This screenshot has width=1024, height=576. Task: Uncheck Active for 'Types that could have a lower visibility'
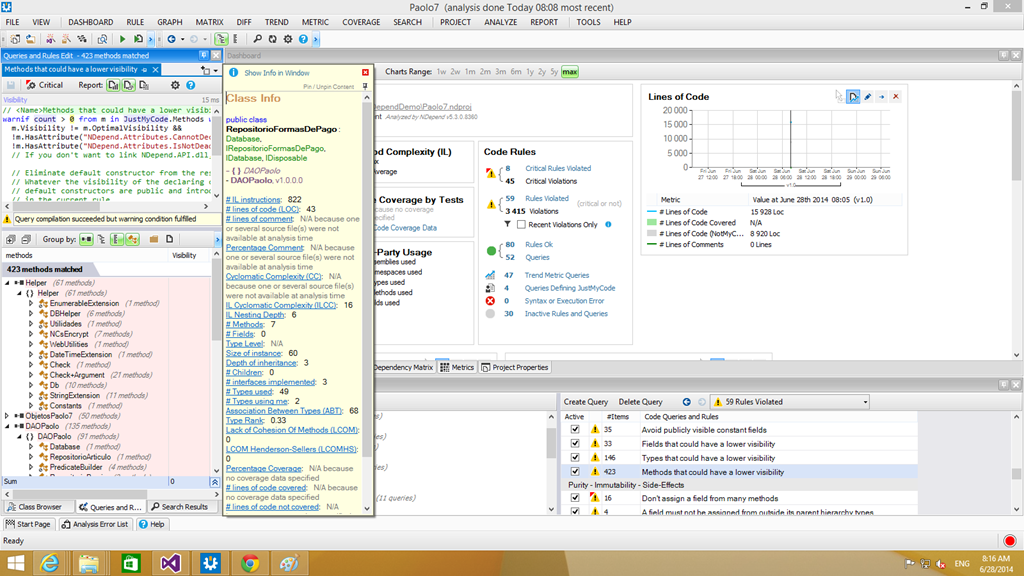pos(574,457)
